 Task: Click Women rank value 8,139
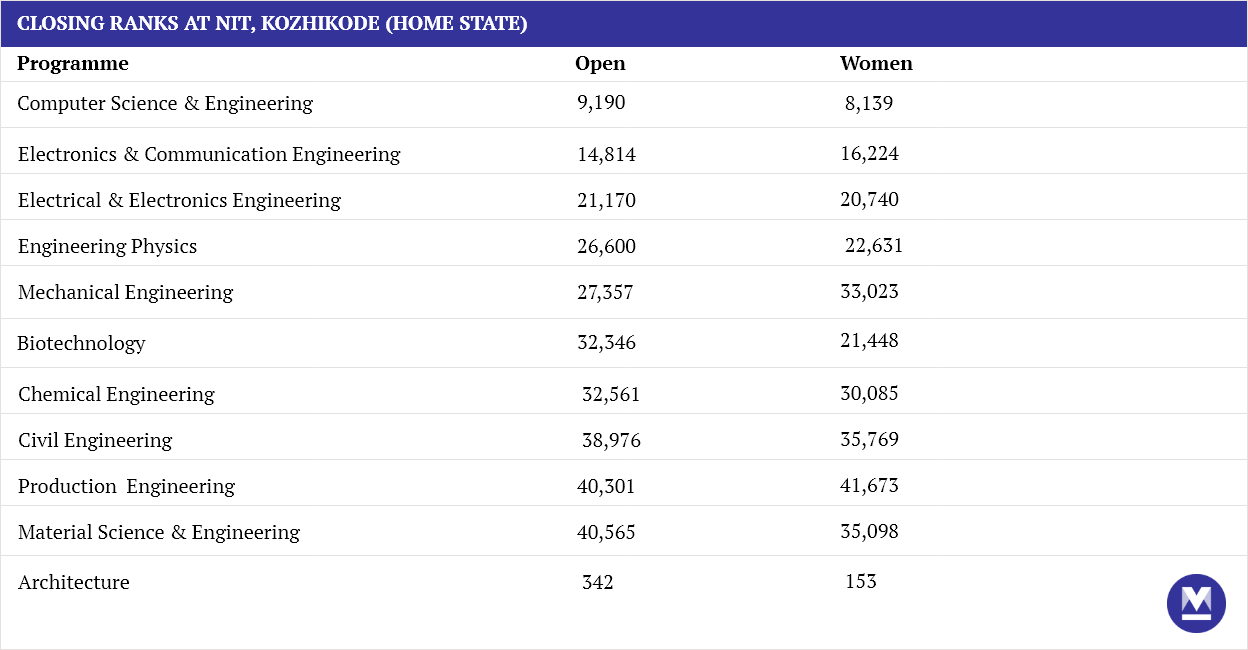[869, 103]
